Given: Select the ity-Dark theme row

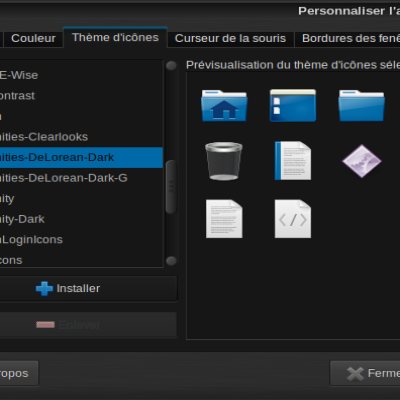Looking at the screenshot, I should pyautogui.click(x=81, y=219).
